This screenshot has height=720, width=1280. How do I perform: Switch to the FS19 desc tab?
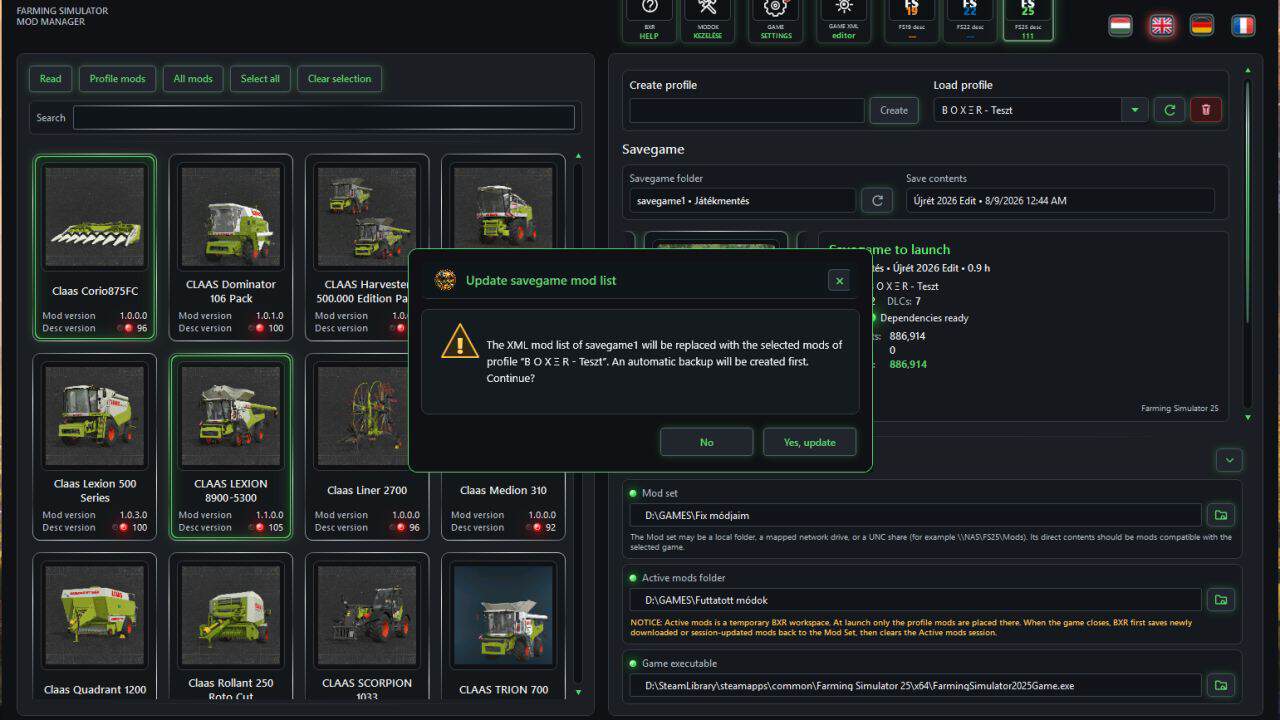[x=912, y=19]
